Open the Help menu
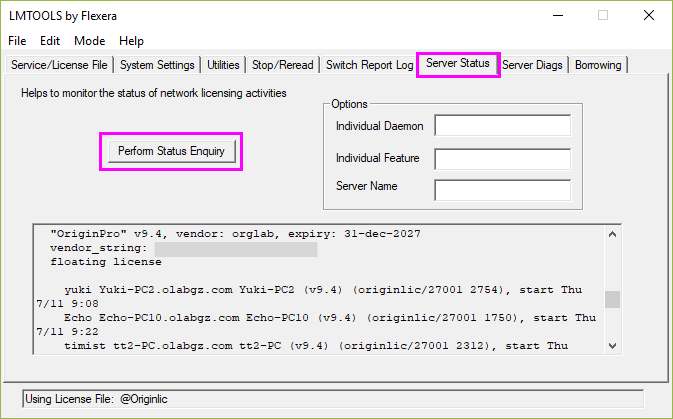Image resolution: width=673 pixels, height=419 pixels. 131,41
